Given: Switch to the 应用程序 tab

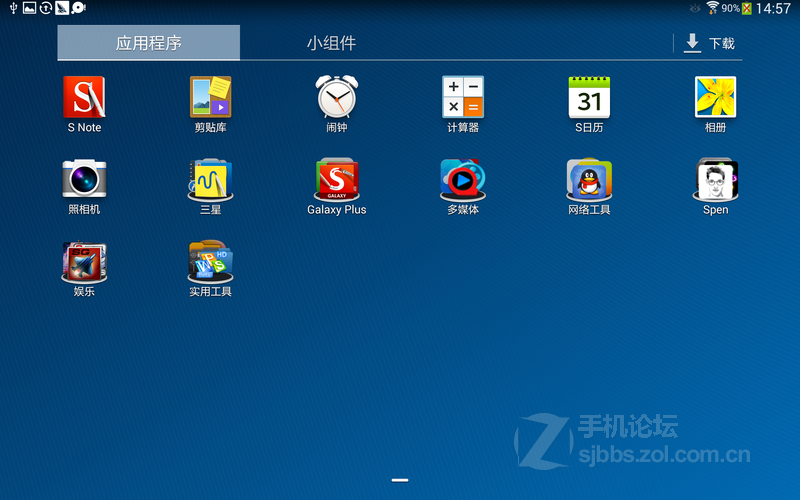Looking at the screenshot, I should pos(148,42).
